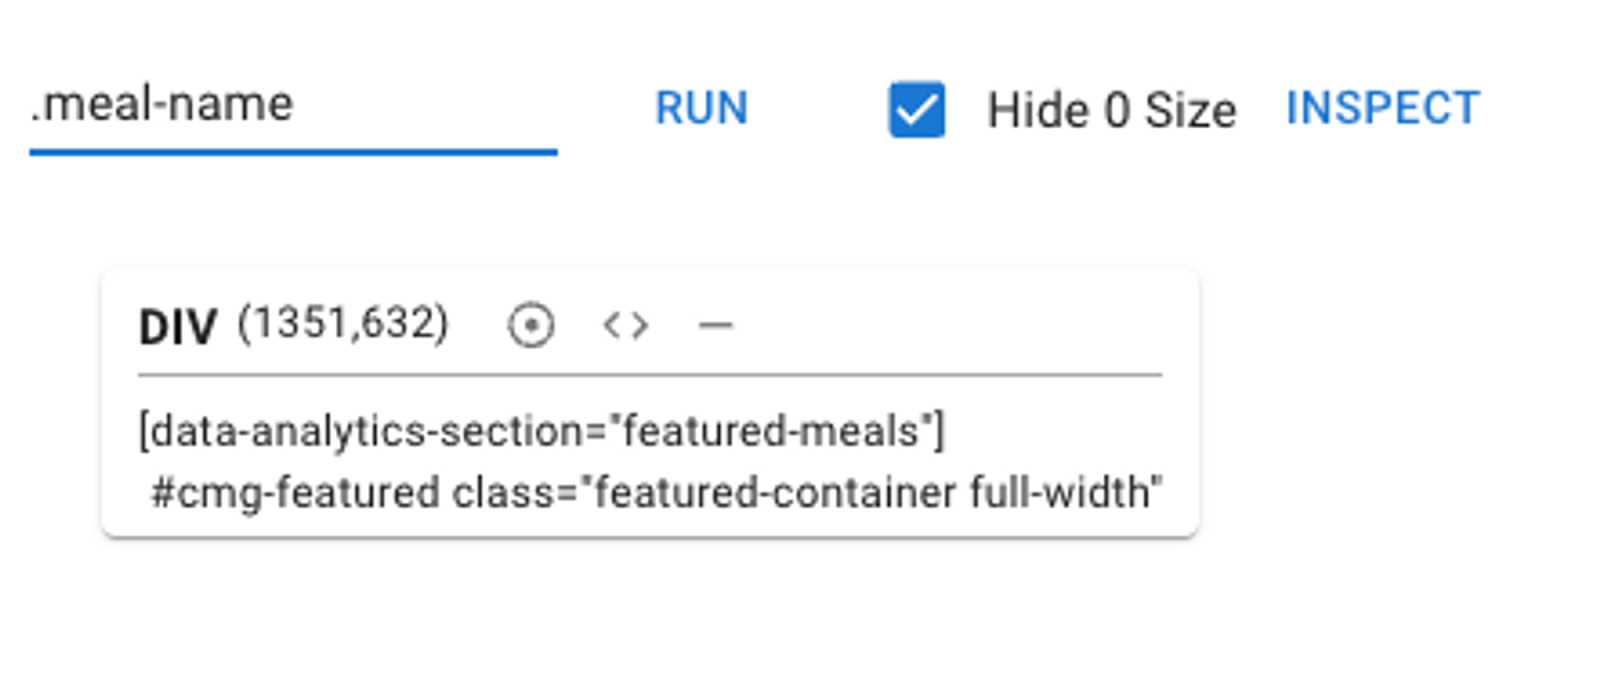Click the word Size in checkbox label
Image resolution: width=1600 pixels, height=684 pixels.
tap(1190, 110)
